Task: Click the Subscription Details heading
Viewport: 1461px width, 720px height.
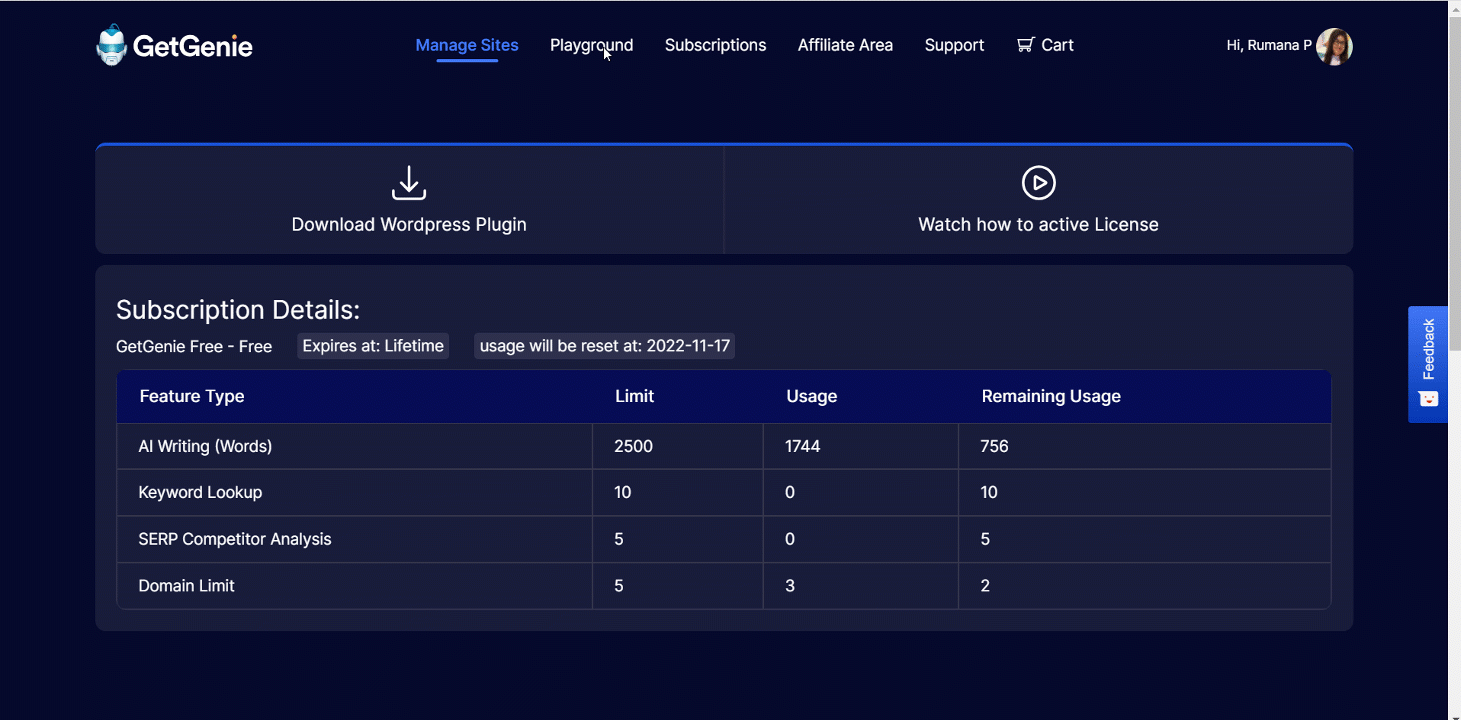Action: click(238, 309)
